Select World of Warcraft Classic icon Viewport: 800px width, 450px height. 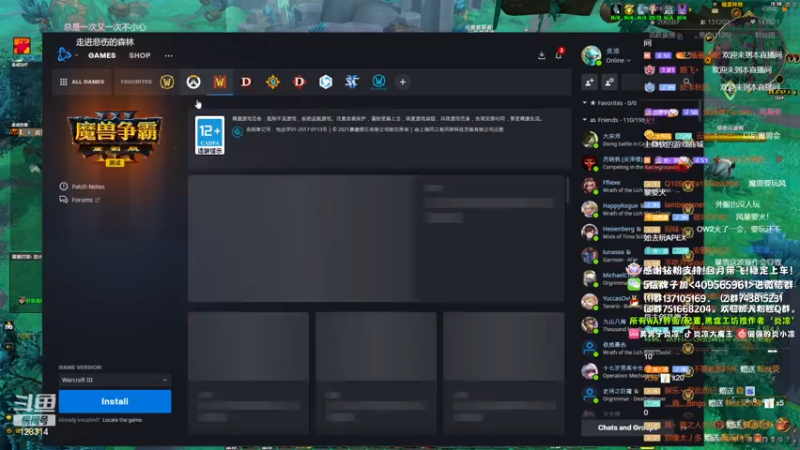[x=379, y=82]
